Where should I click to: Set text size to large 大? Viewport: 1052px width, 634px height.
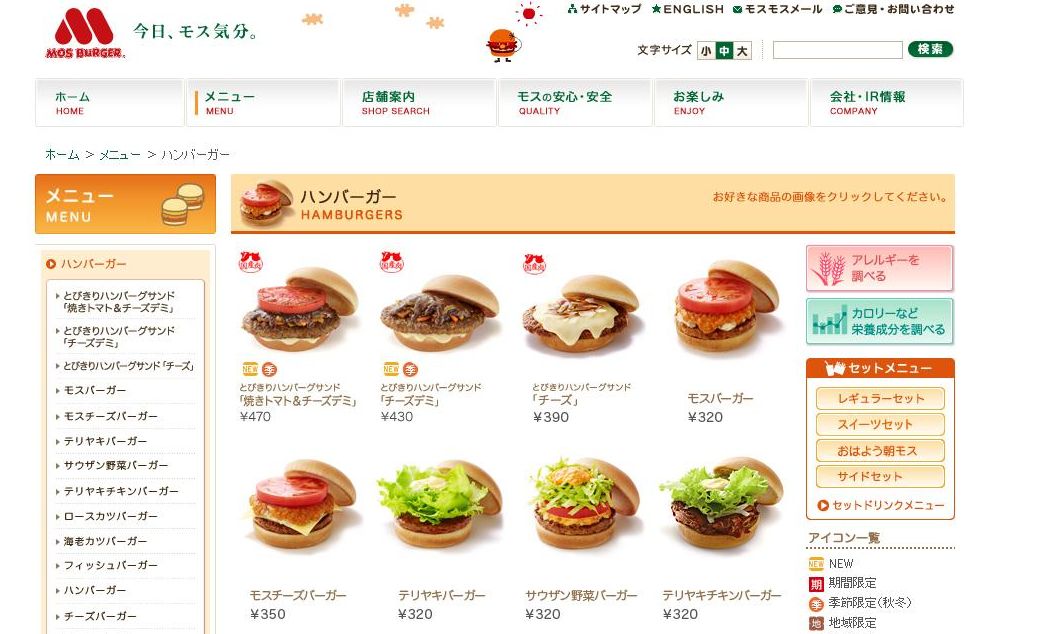[742, 50]
